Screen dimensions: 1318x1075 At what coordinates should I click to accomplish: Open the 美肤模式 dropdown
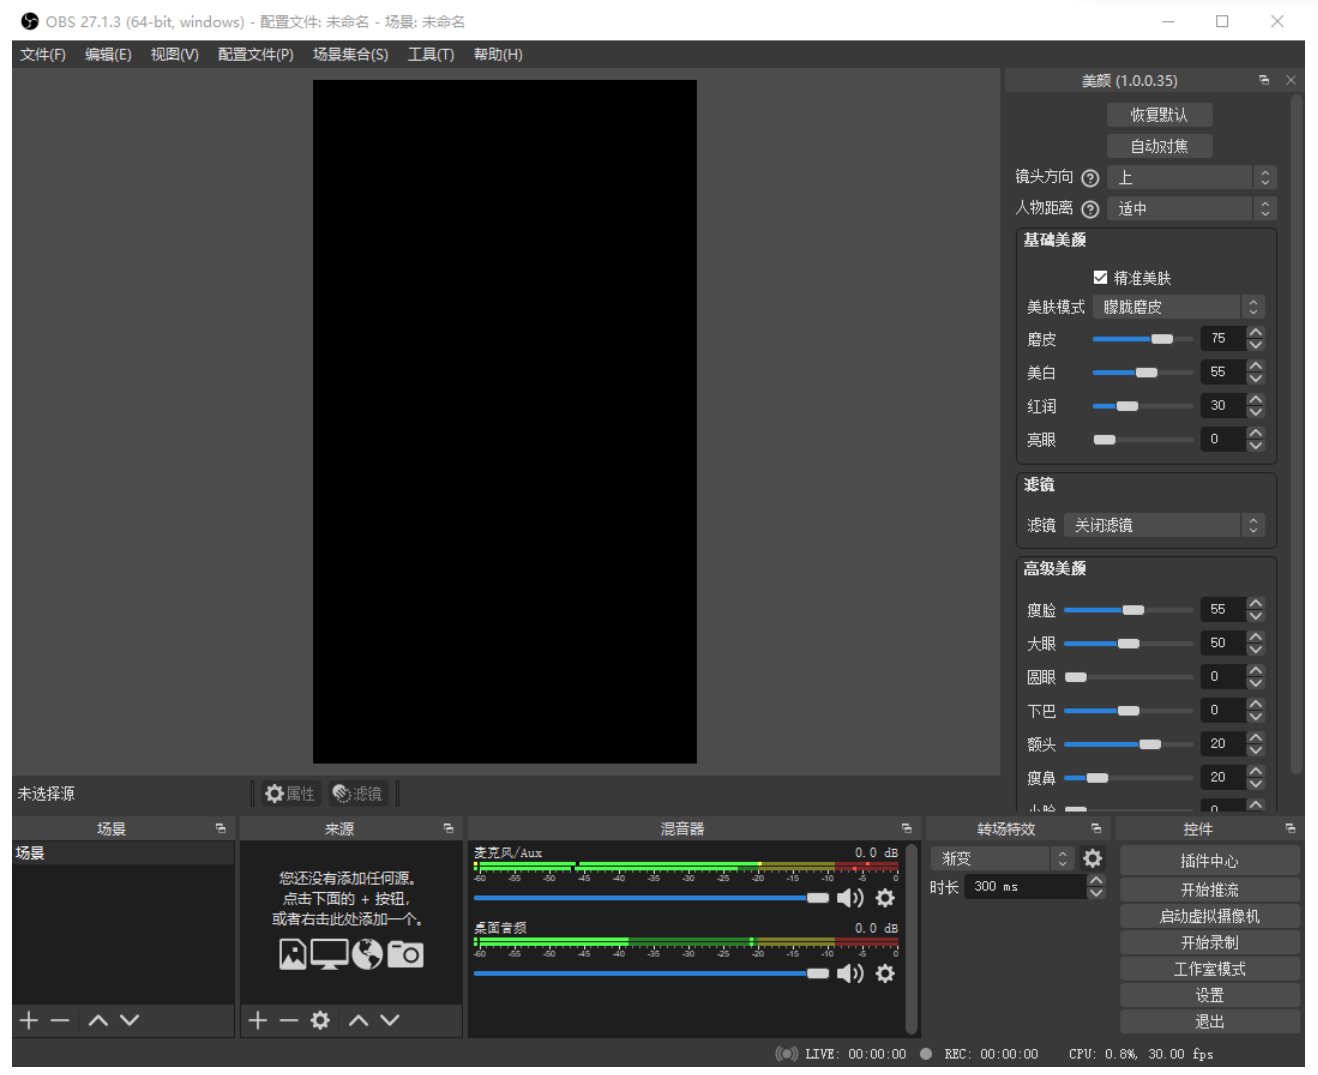1179,307
